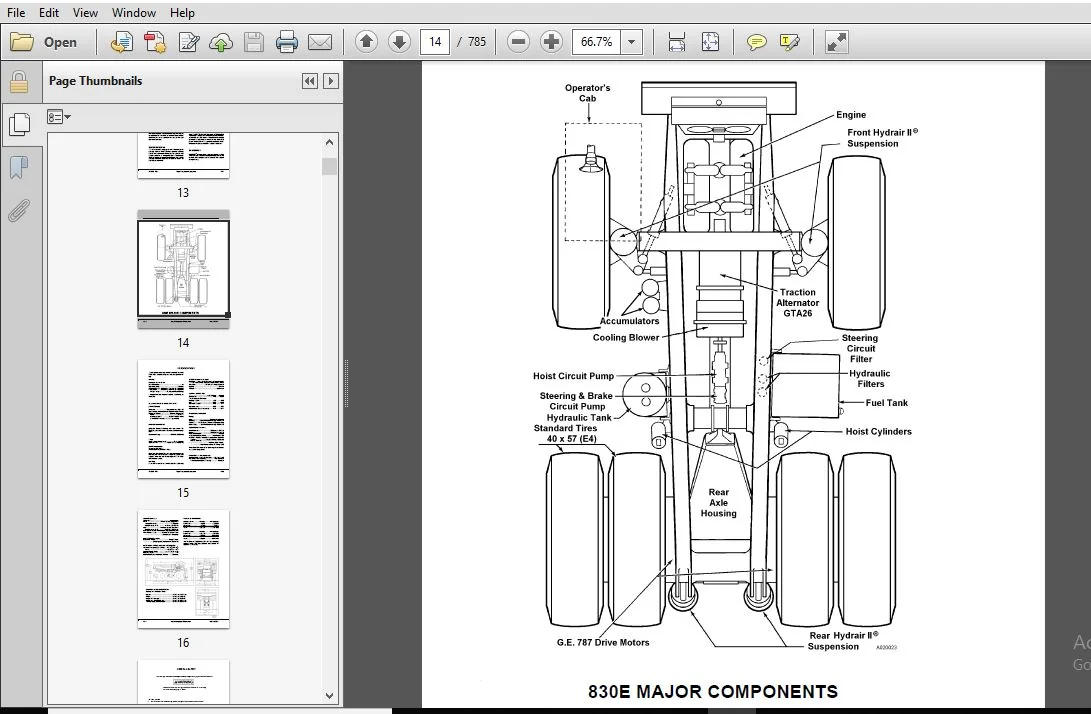The height and width of the screenshot is (714, 1091).
Task: Open the Help menu
Action: (182, 13)
